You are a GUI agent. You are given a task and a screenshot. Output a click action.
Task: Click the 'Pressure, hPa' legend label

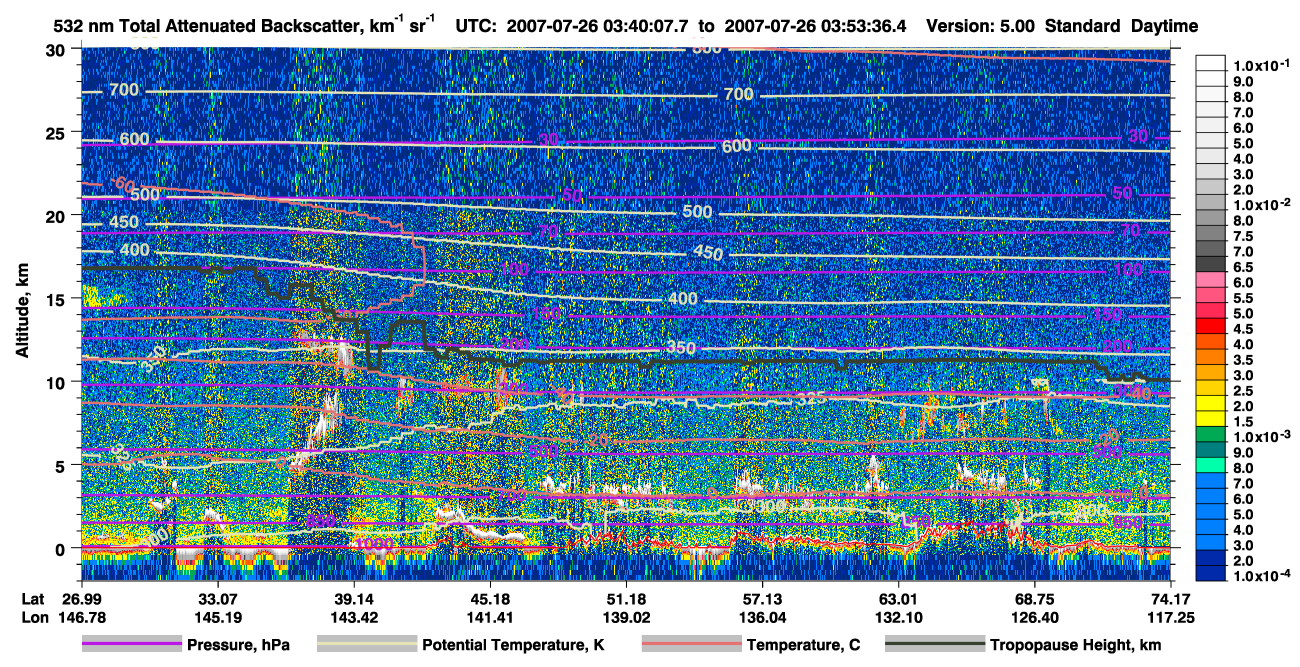tap(238, 646)
